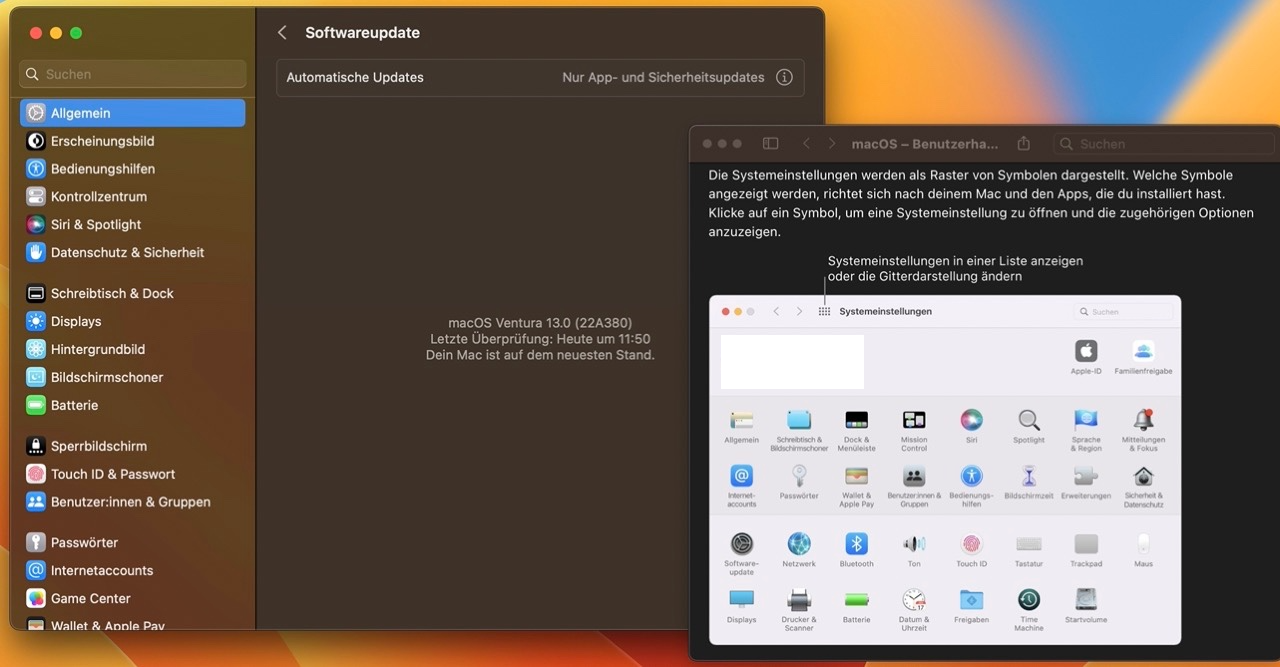Click the Mission Control icon in the help illustration

click(914, 420)
